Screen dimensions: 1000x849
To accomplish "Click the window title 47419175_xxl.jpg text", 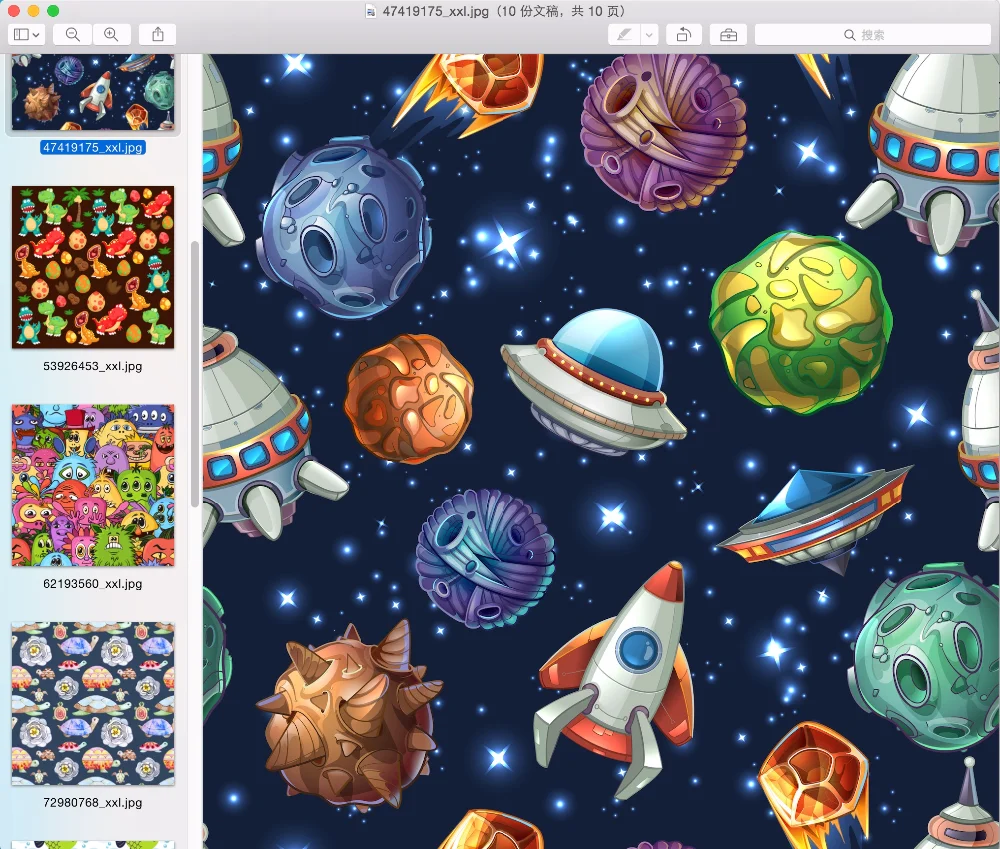I will (x=436, y=11).
